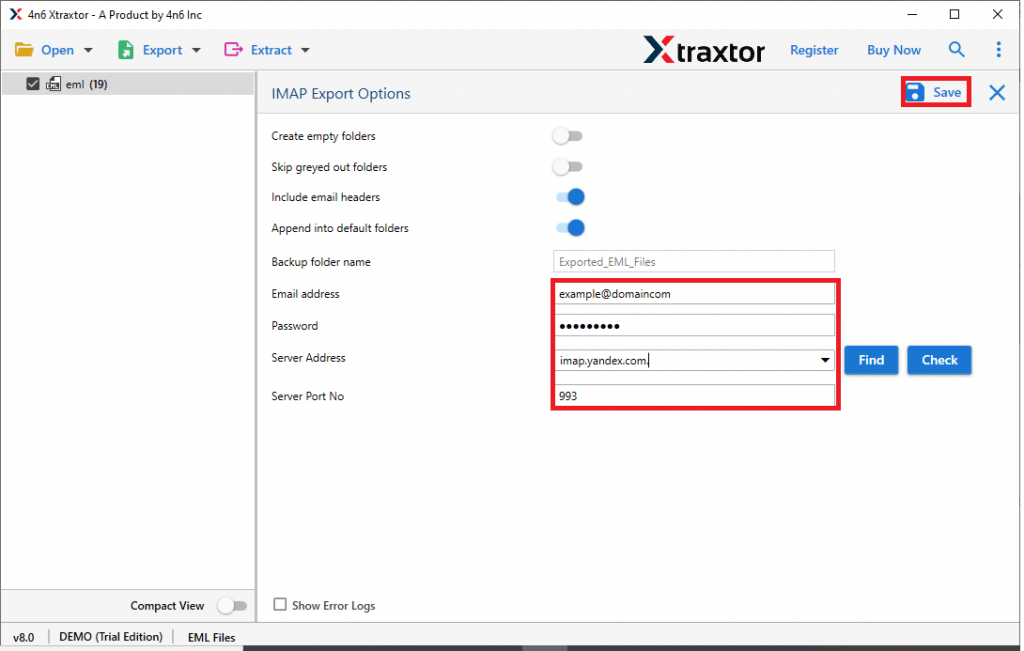1024x651 pixels.
Task: Disable the Include email headers toggle
Action: coord(570,198)
